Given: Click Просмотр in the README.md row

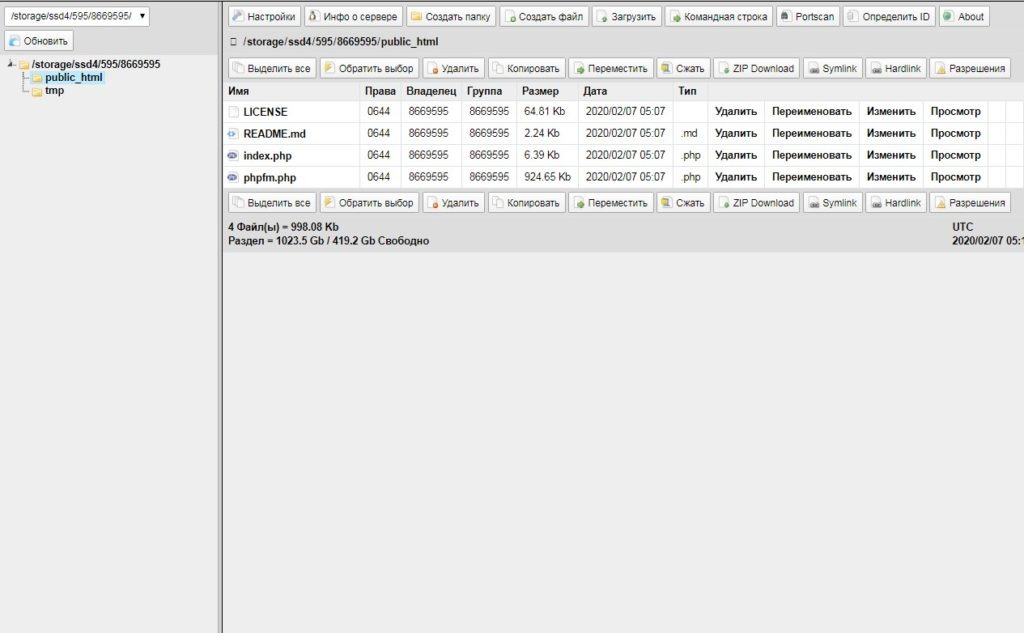Looking at the screenshot, I should [x=955, y=133].
